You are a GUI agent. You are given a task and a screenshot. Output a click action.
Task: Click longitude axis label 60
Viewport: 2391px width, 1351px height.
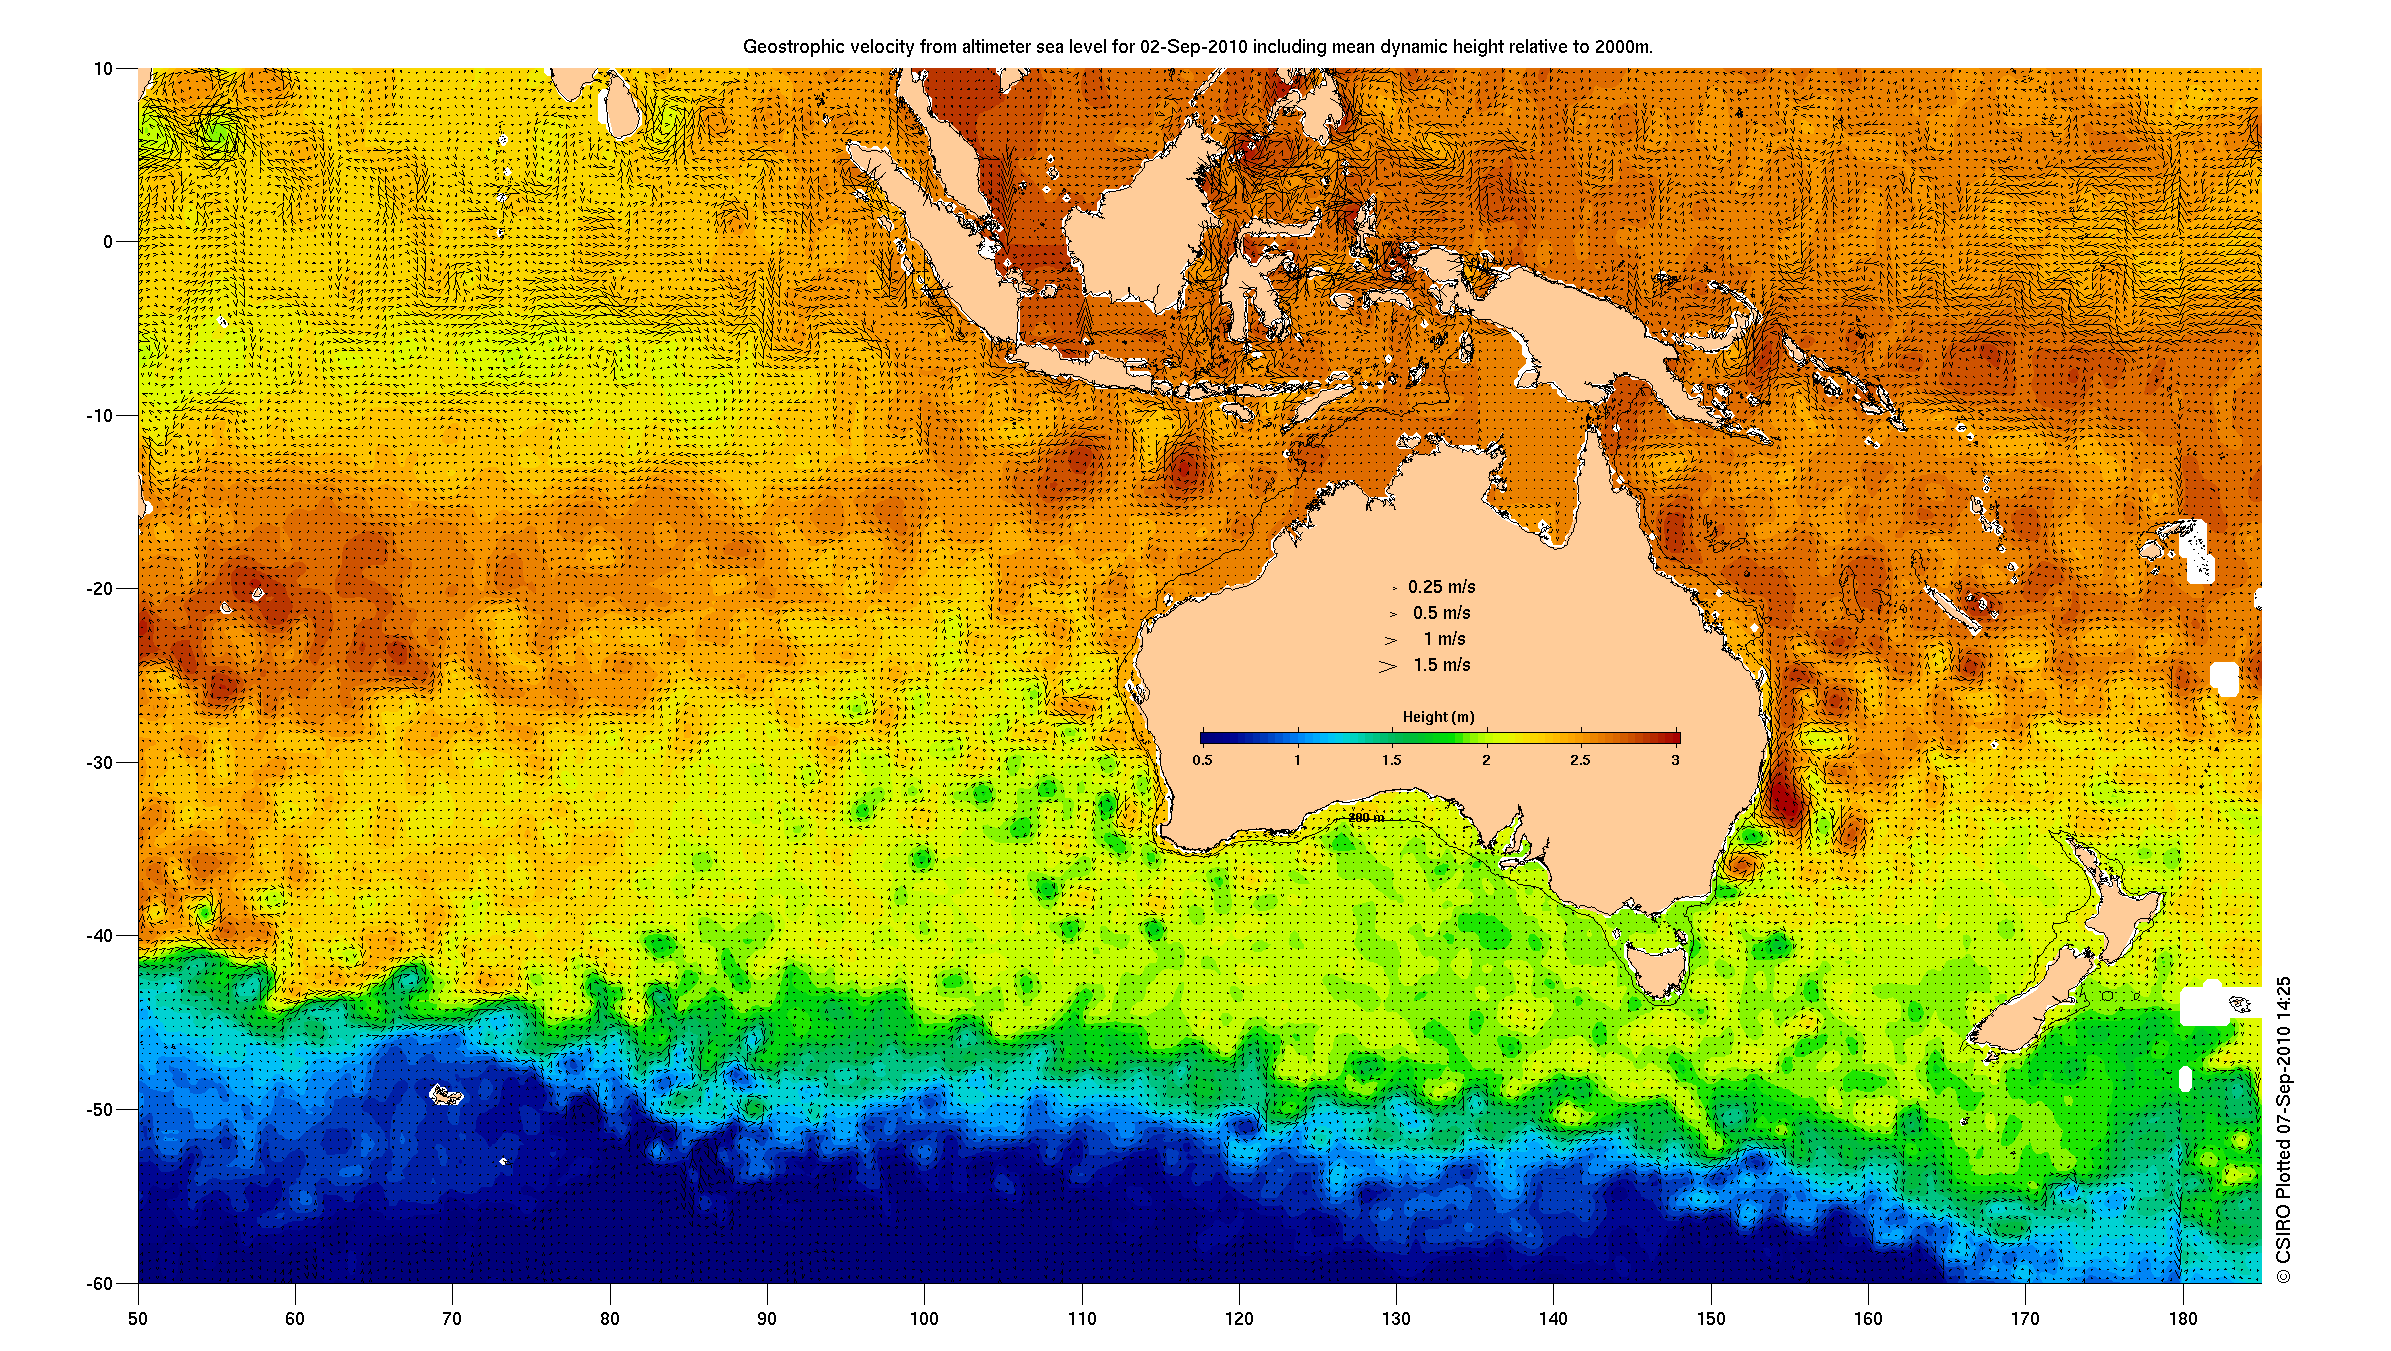(x=295, y=1319)
